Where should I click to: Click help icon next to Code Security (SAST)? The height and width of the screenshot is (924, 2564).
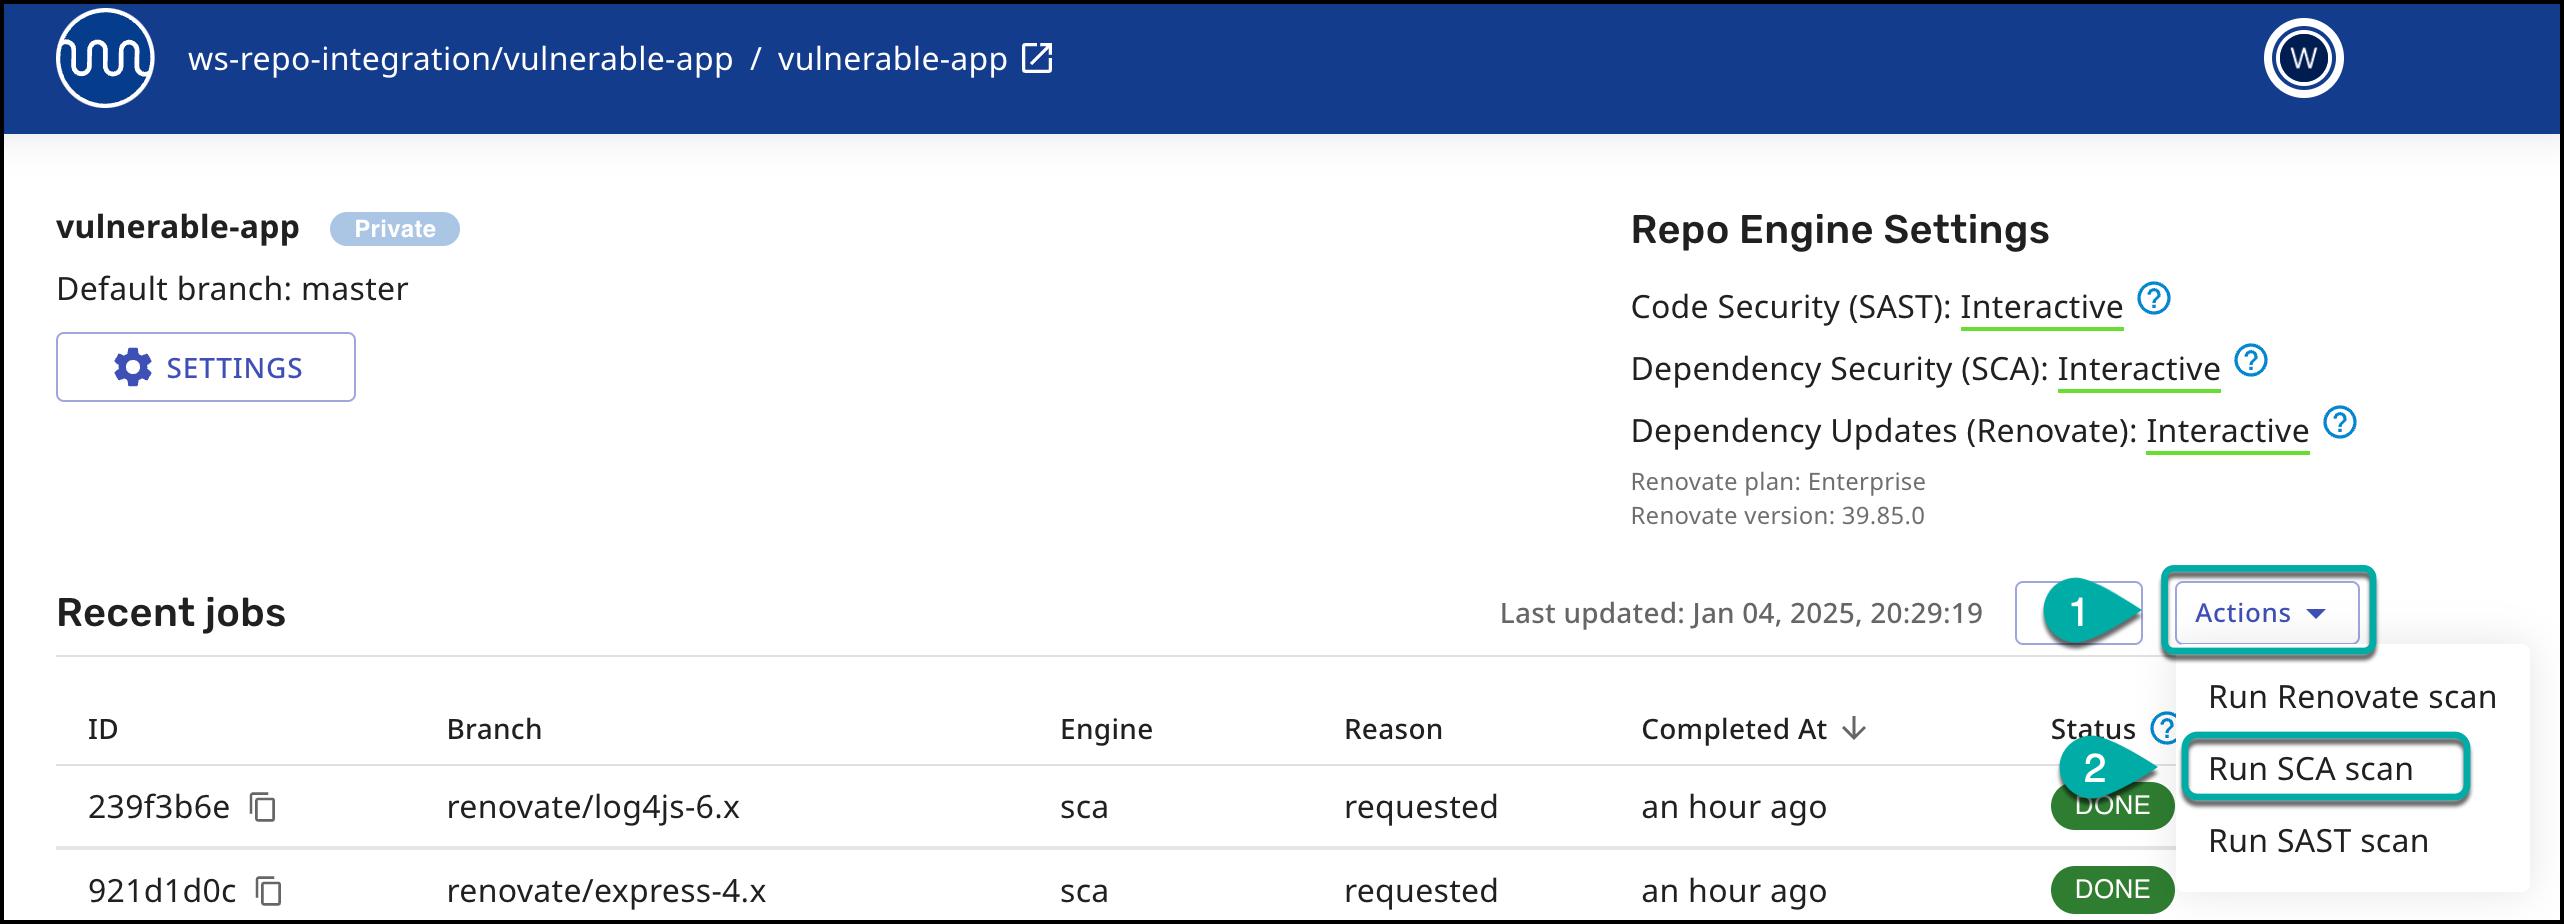click(x=2153, y=299)
